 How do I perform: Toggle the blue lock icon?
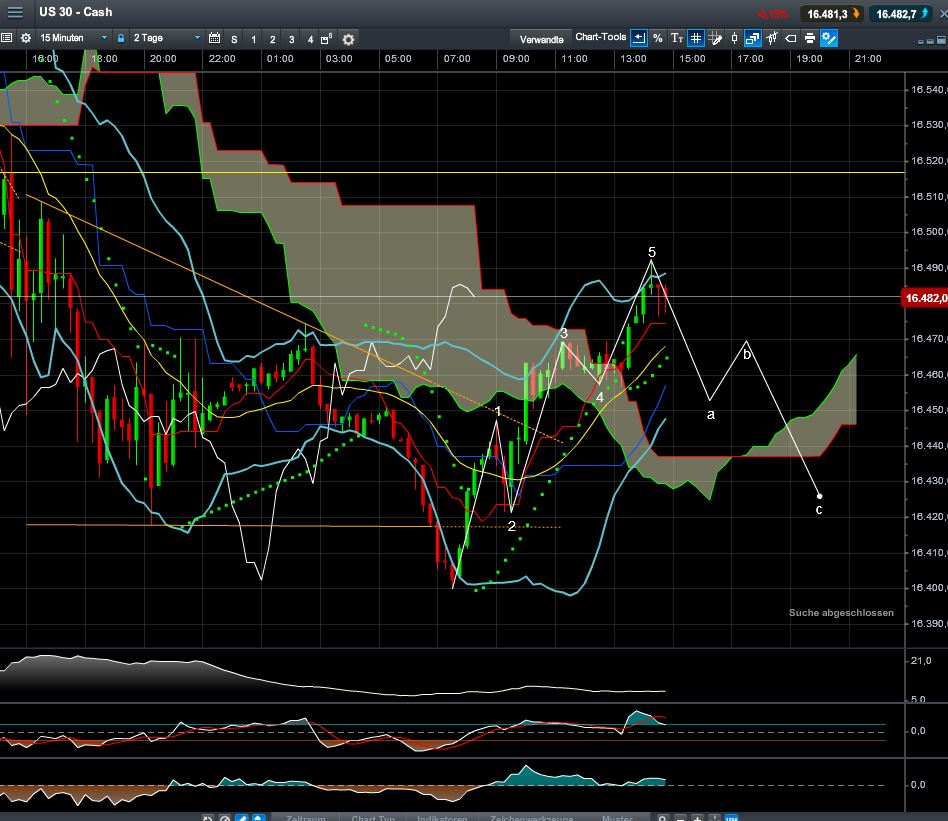121,38
